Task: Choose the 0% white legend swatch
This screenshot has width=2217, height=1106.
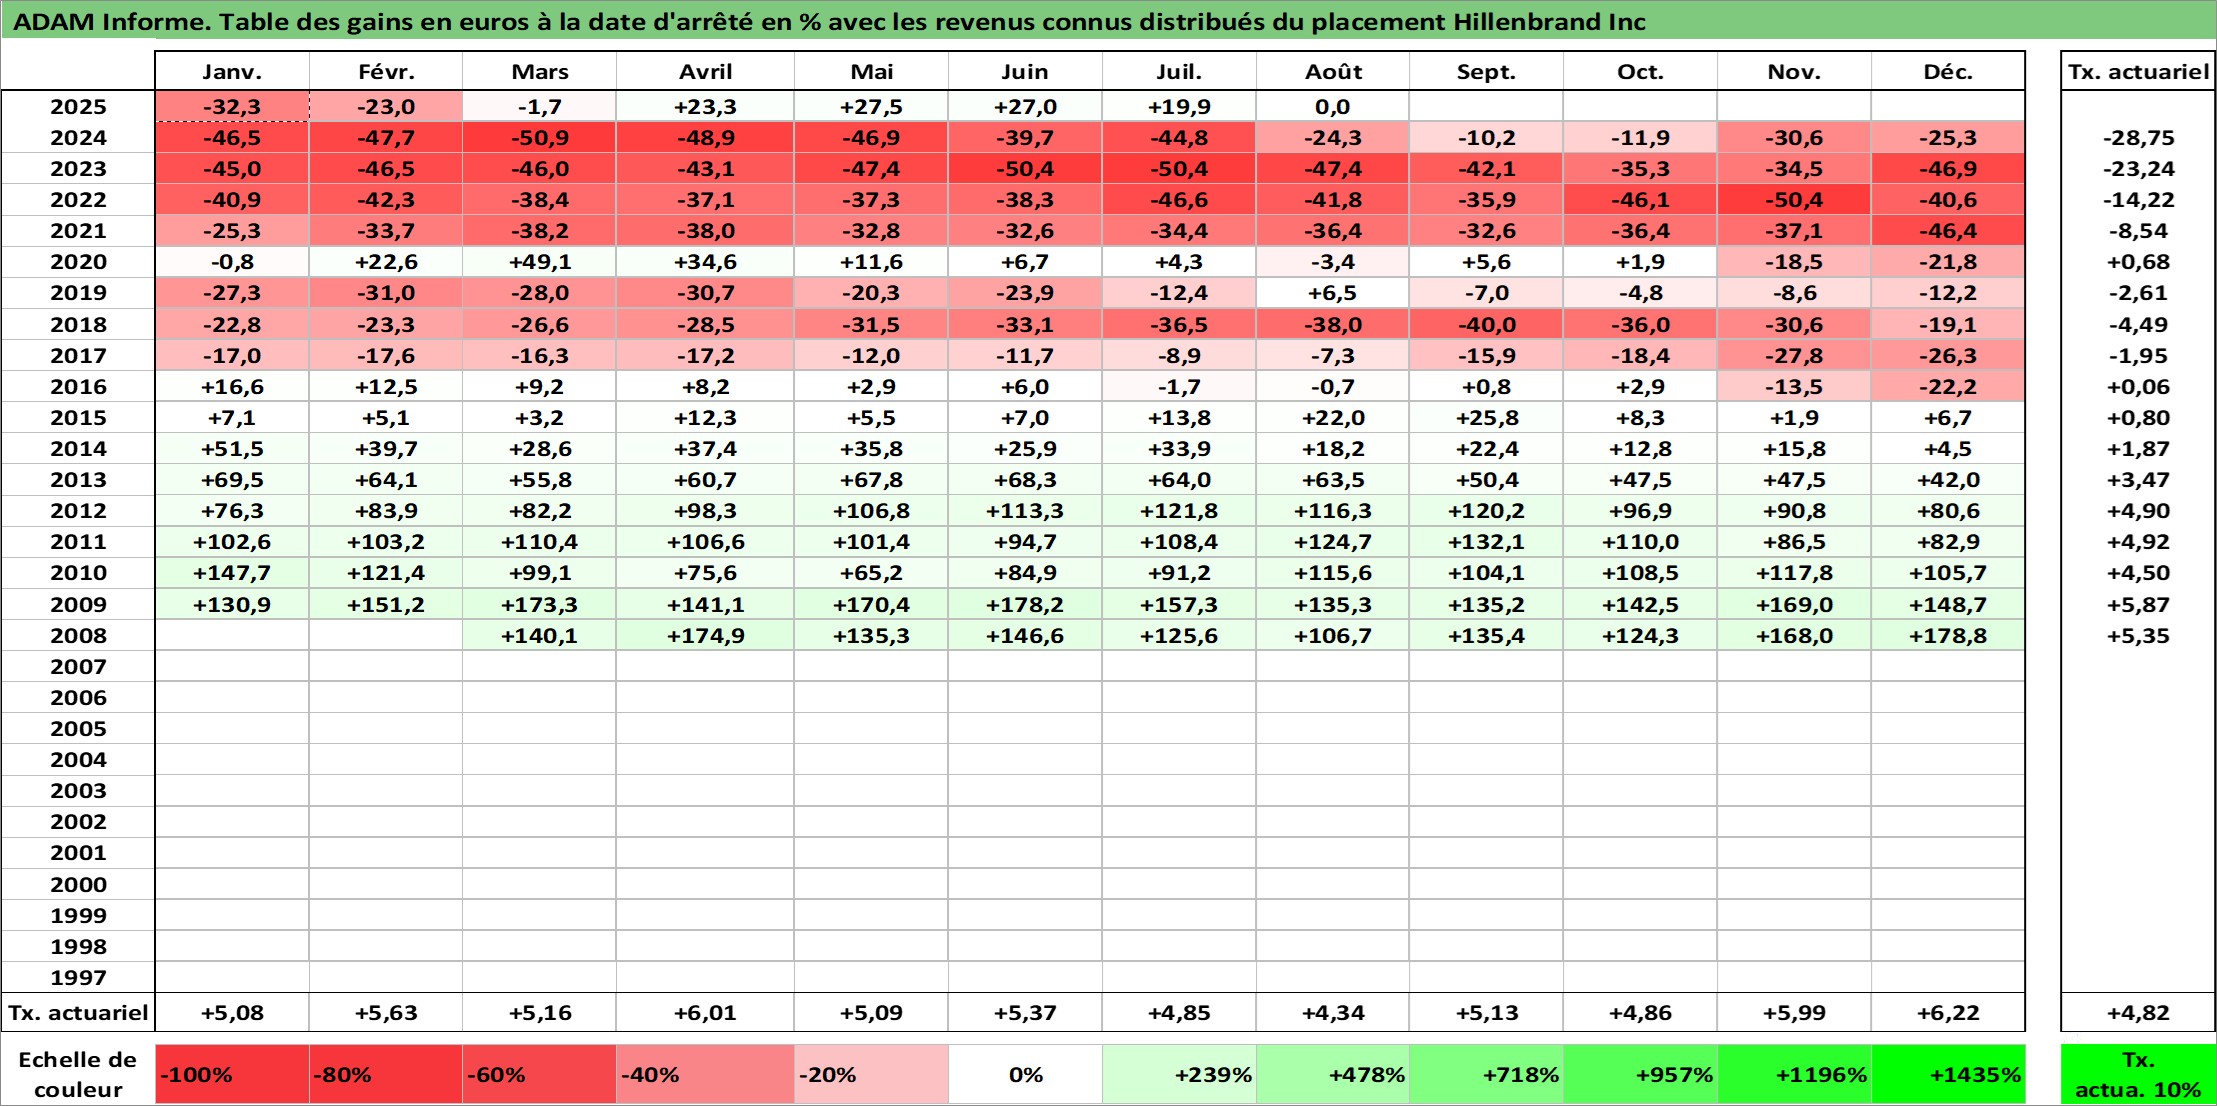Action: point(1025,1075)
